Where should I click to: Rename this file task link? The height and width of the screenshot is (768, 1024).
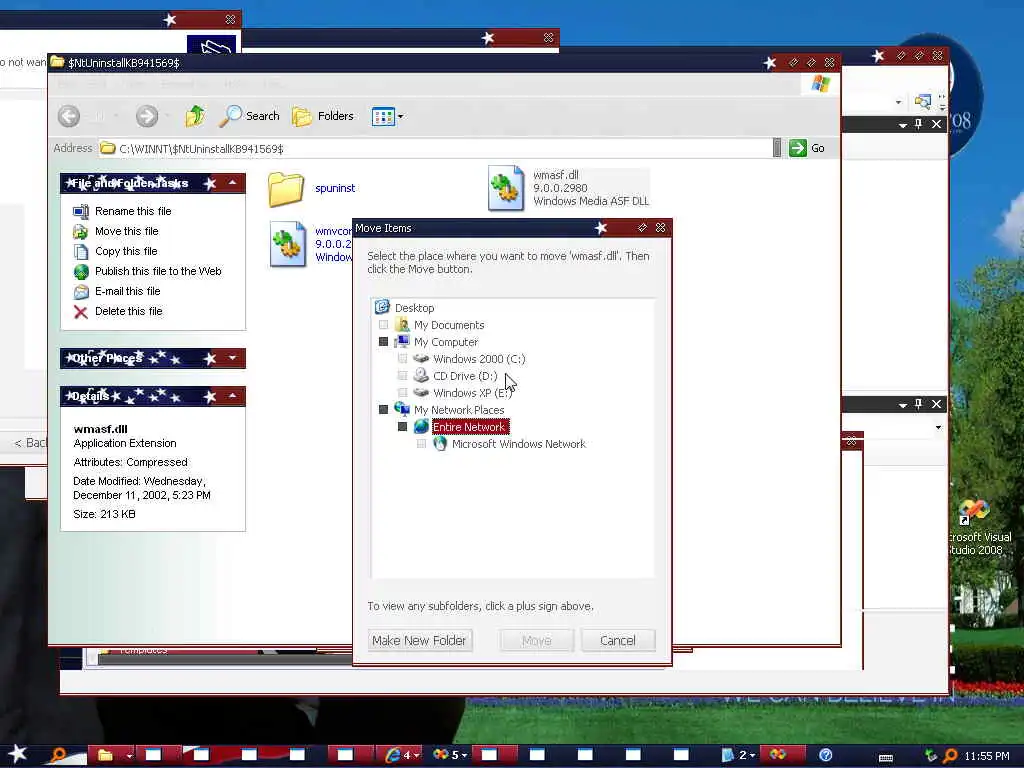pyautogui.click(x=133, y=211)
